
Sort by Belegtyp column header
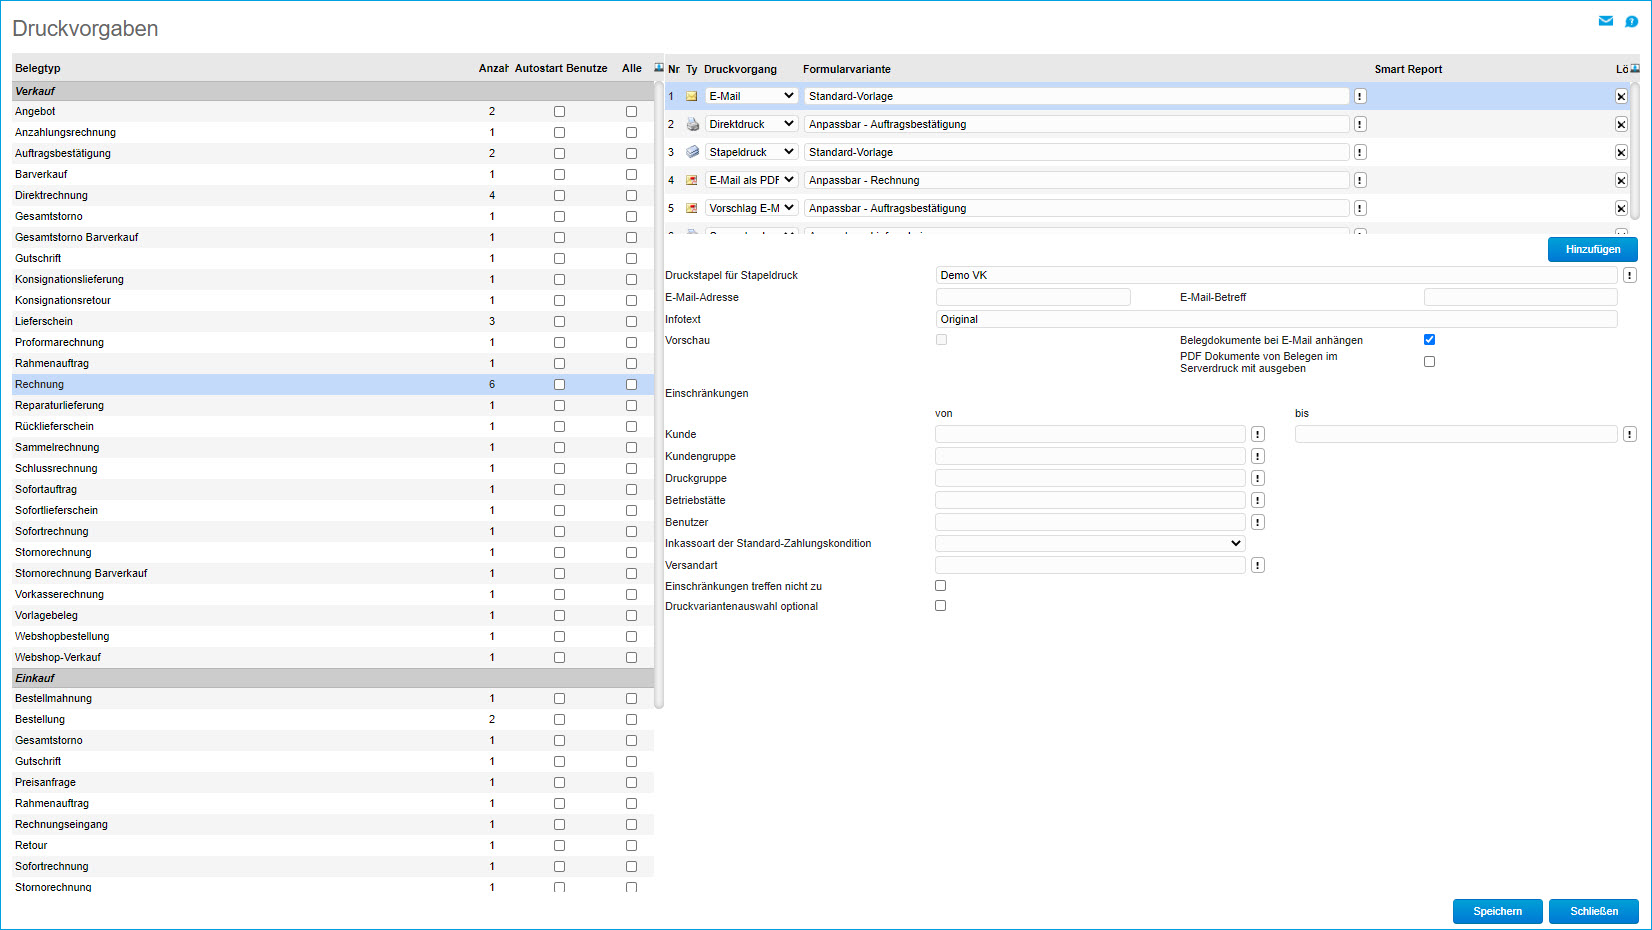tap(38, 68)
